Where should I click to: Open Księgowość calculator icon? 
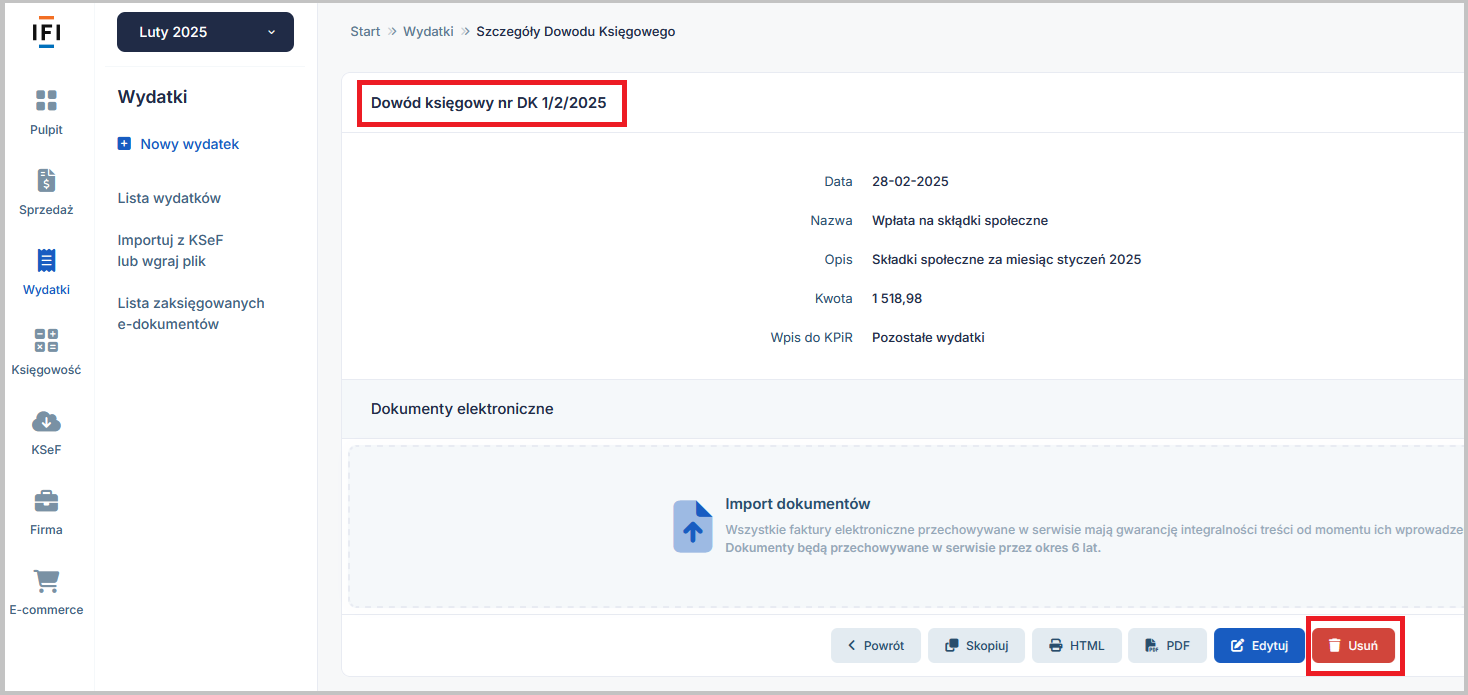point(46,341)
